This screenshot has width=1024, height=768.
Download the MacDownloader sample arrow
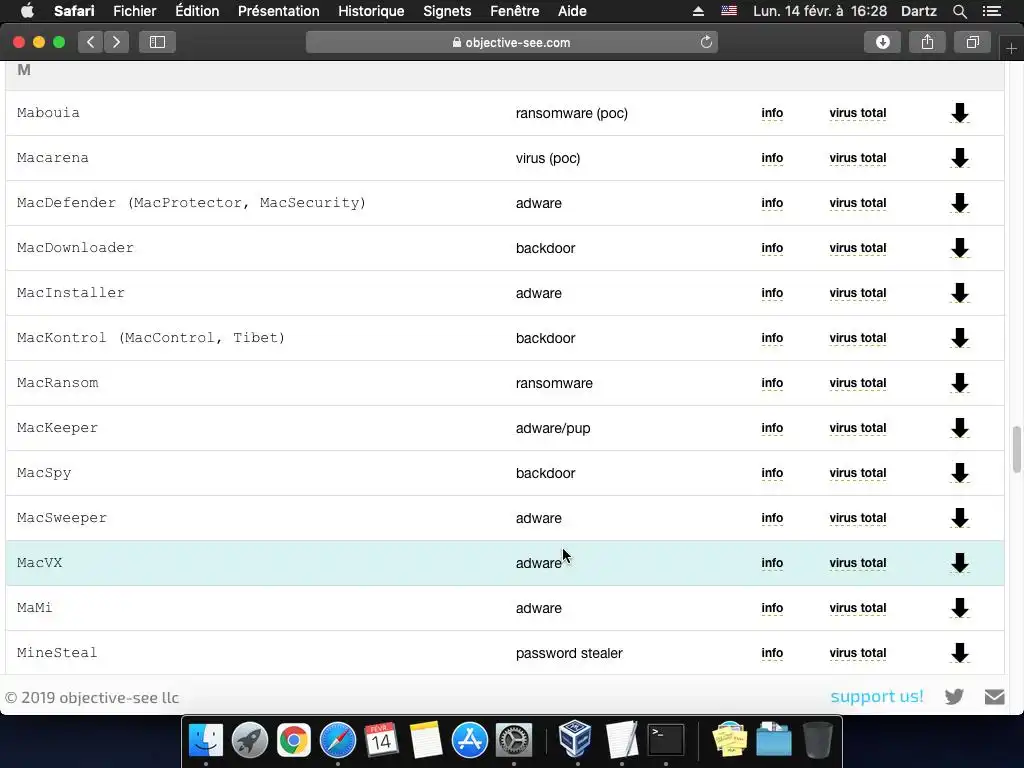959,248
